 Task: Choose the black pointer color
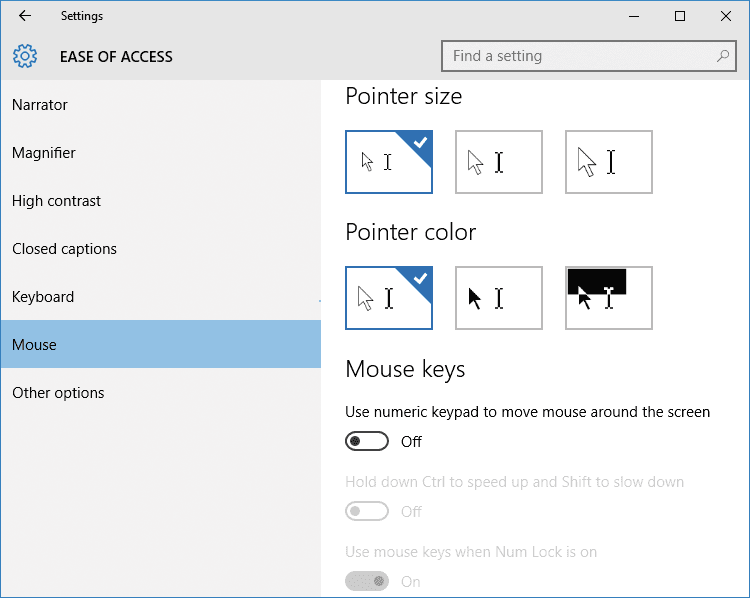[x=499, y=298]
